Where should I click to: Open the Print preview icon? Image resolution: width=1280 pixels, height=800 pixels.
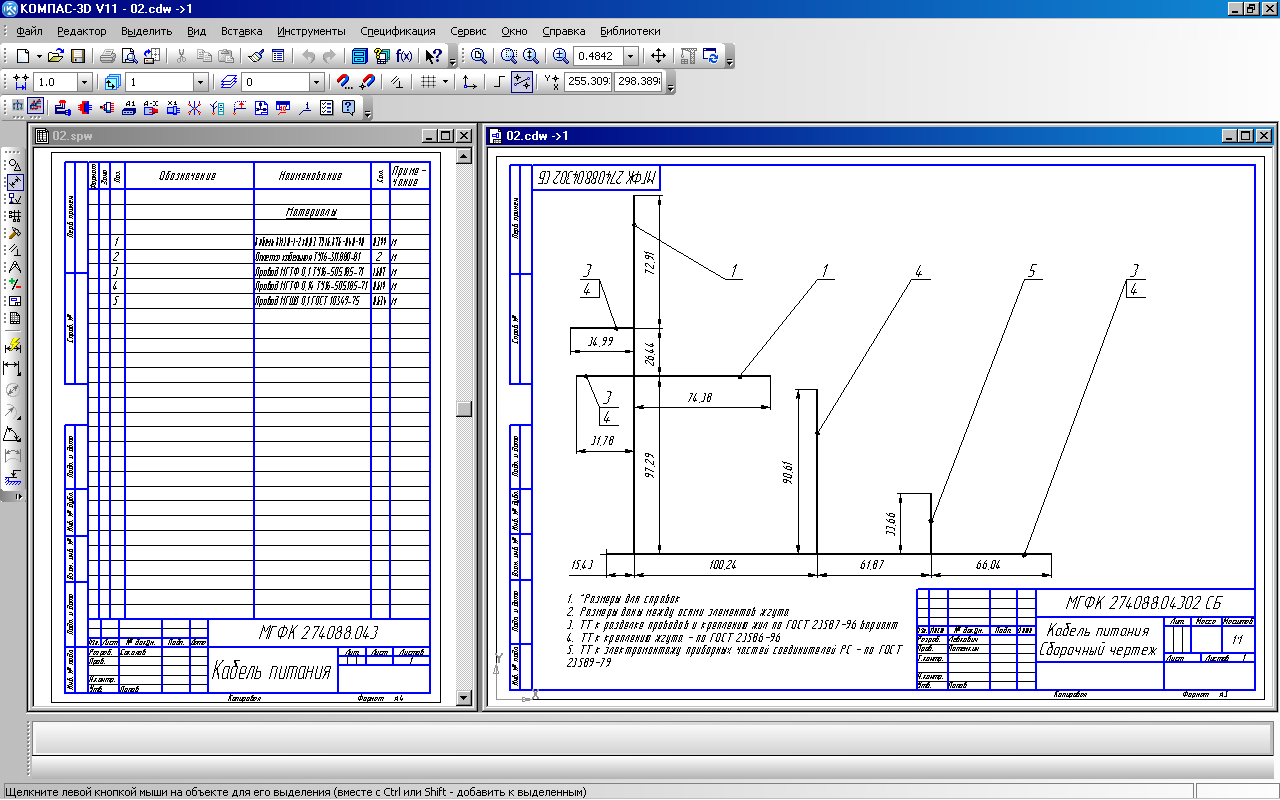(129, 56)
